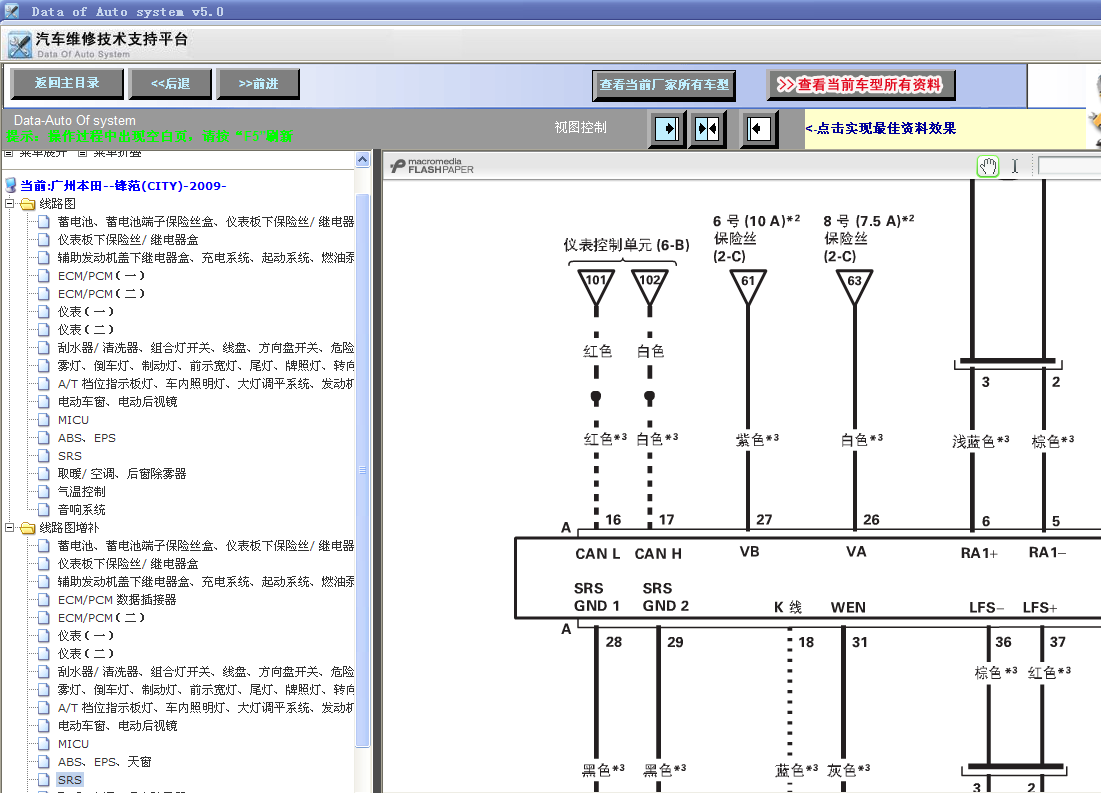Screen dimensions: 1101x793
Task: Click the tree panel scrollbar up arrow
Action: click(362, 160)
